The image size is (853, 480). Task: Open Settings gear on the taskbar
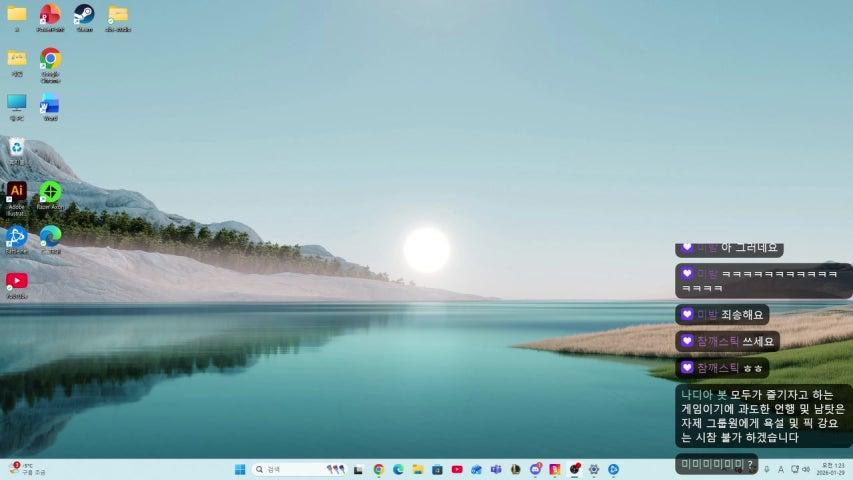pos(594,469)
